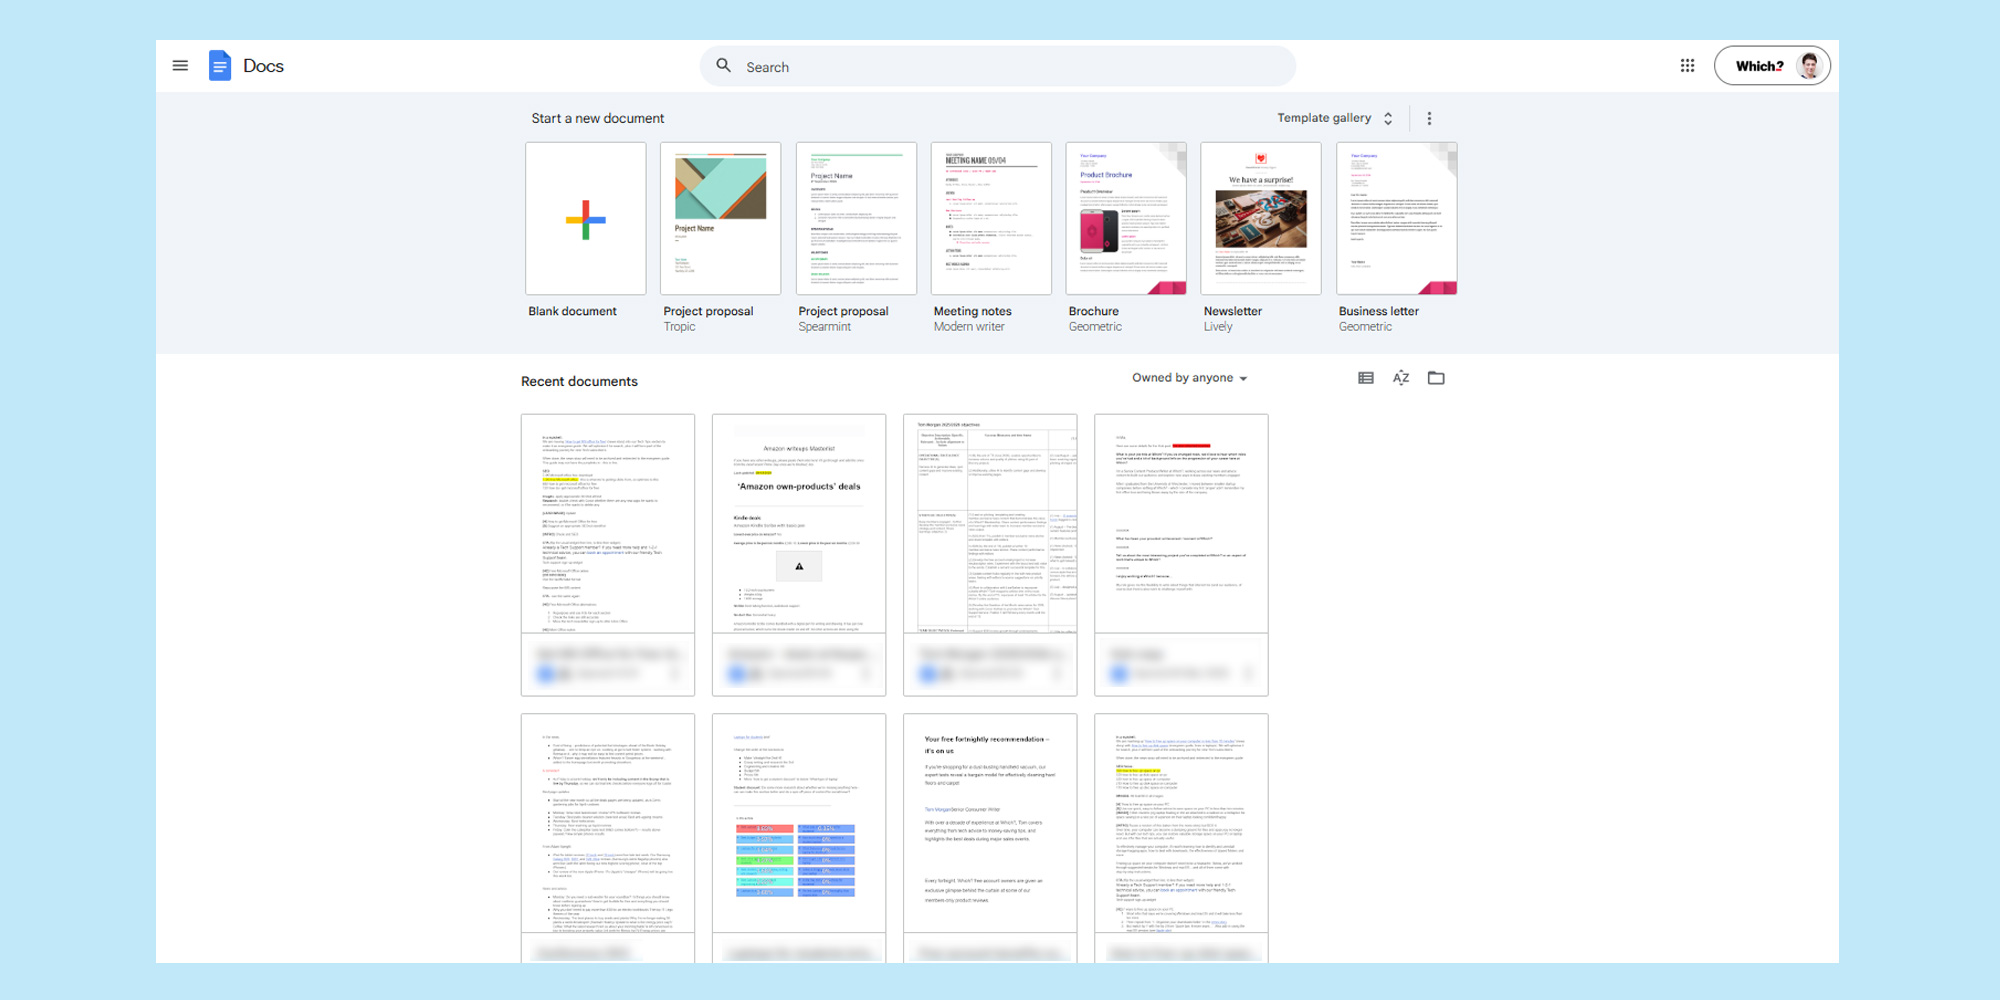This screenshot has width=2000, height=1000.
Task: Open the template gallery options three-dot menu
Action: 1430,117
